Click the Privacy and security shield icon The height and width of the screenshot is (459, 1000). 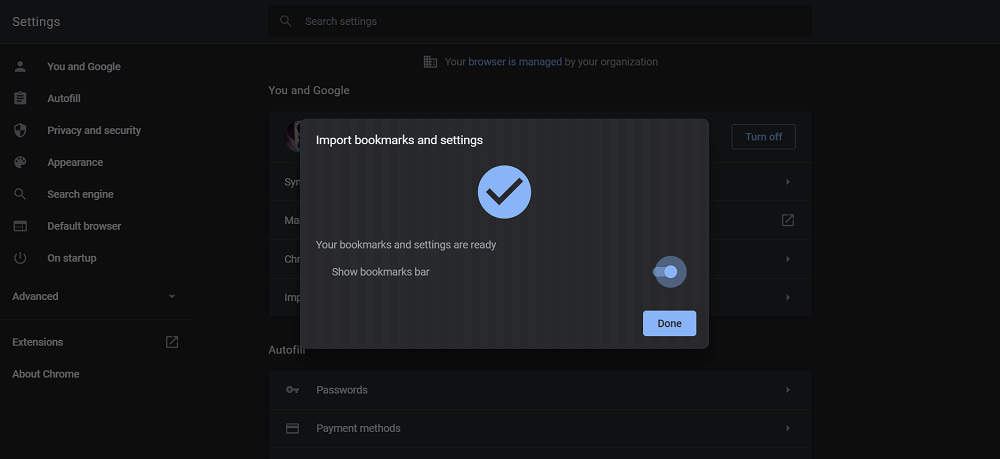[20, 130]
